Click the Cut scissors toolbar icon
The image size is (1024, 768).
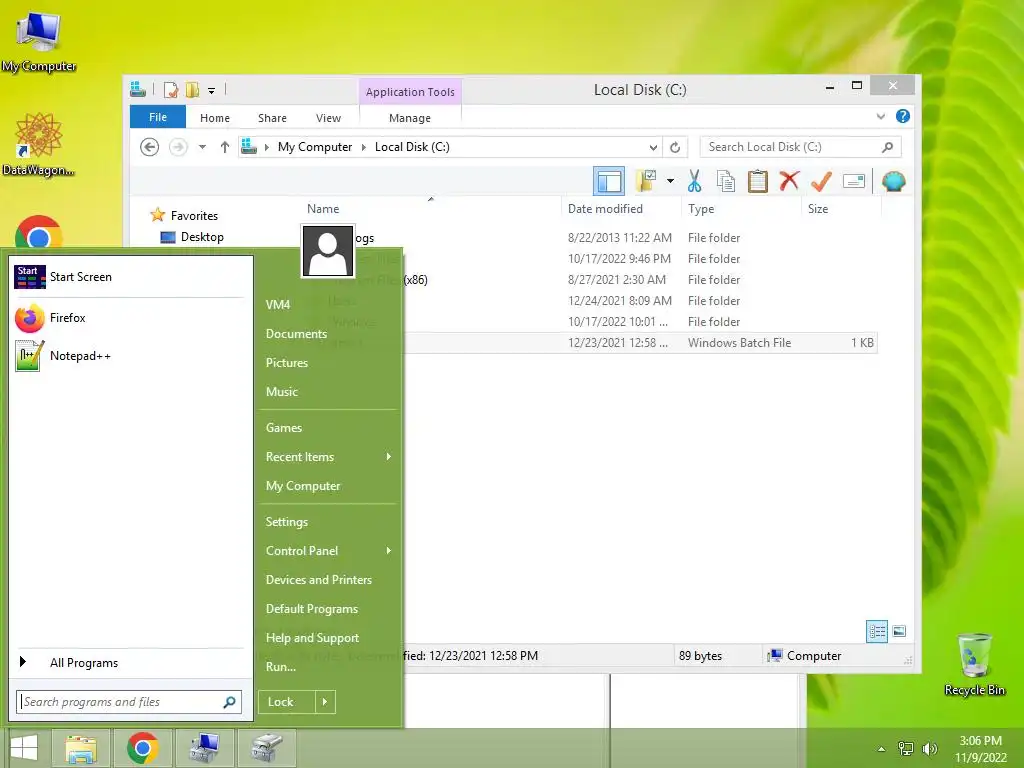694,181
